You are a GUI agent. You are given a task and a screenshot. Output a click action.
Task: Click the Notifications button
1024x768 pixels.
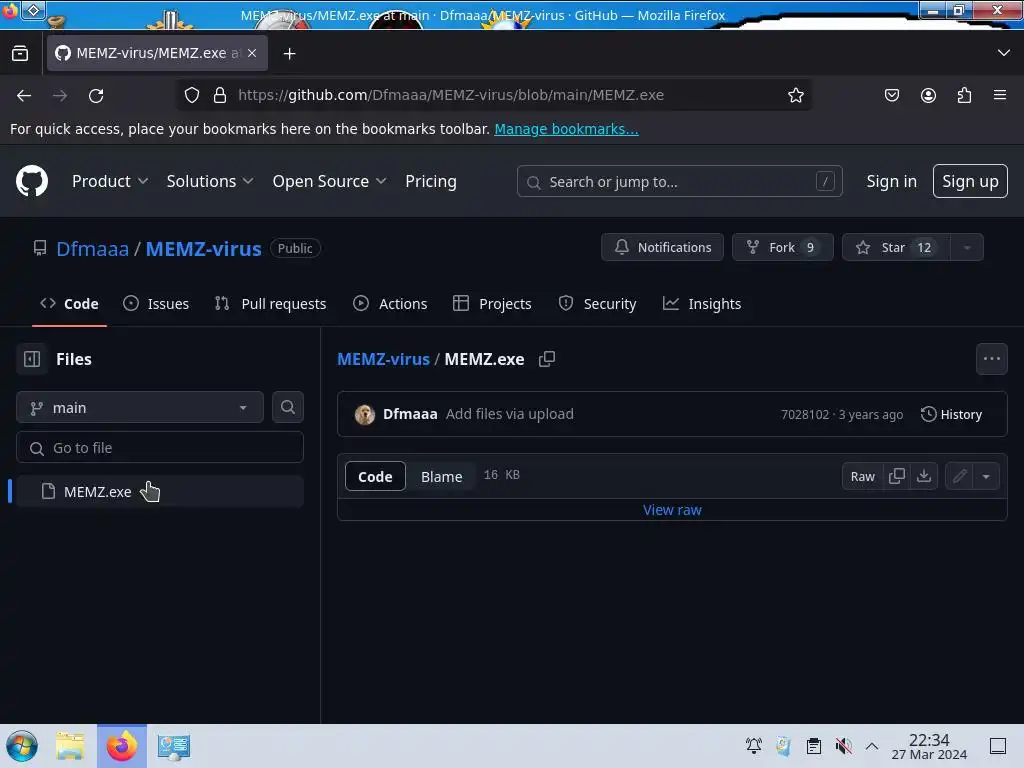tap(662, 248)
